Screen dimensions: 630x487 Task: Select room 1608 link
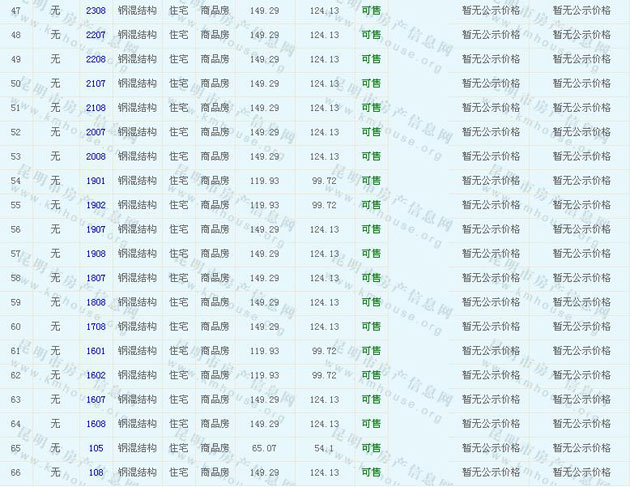tap(96, 424)
